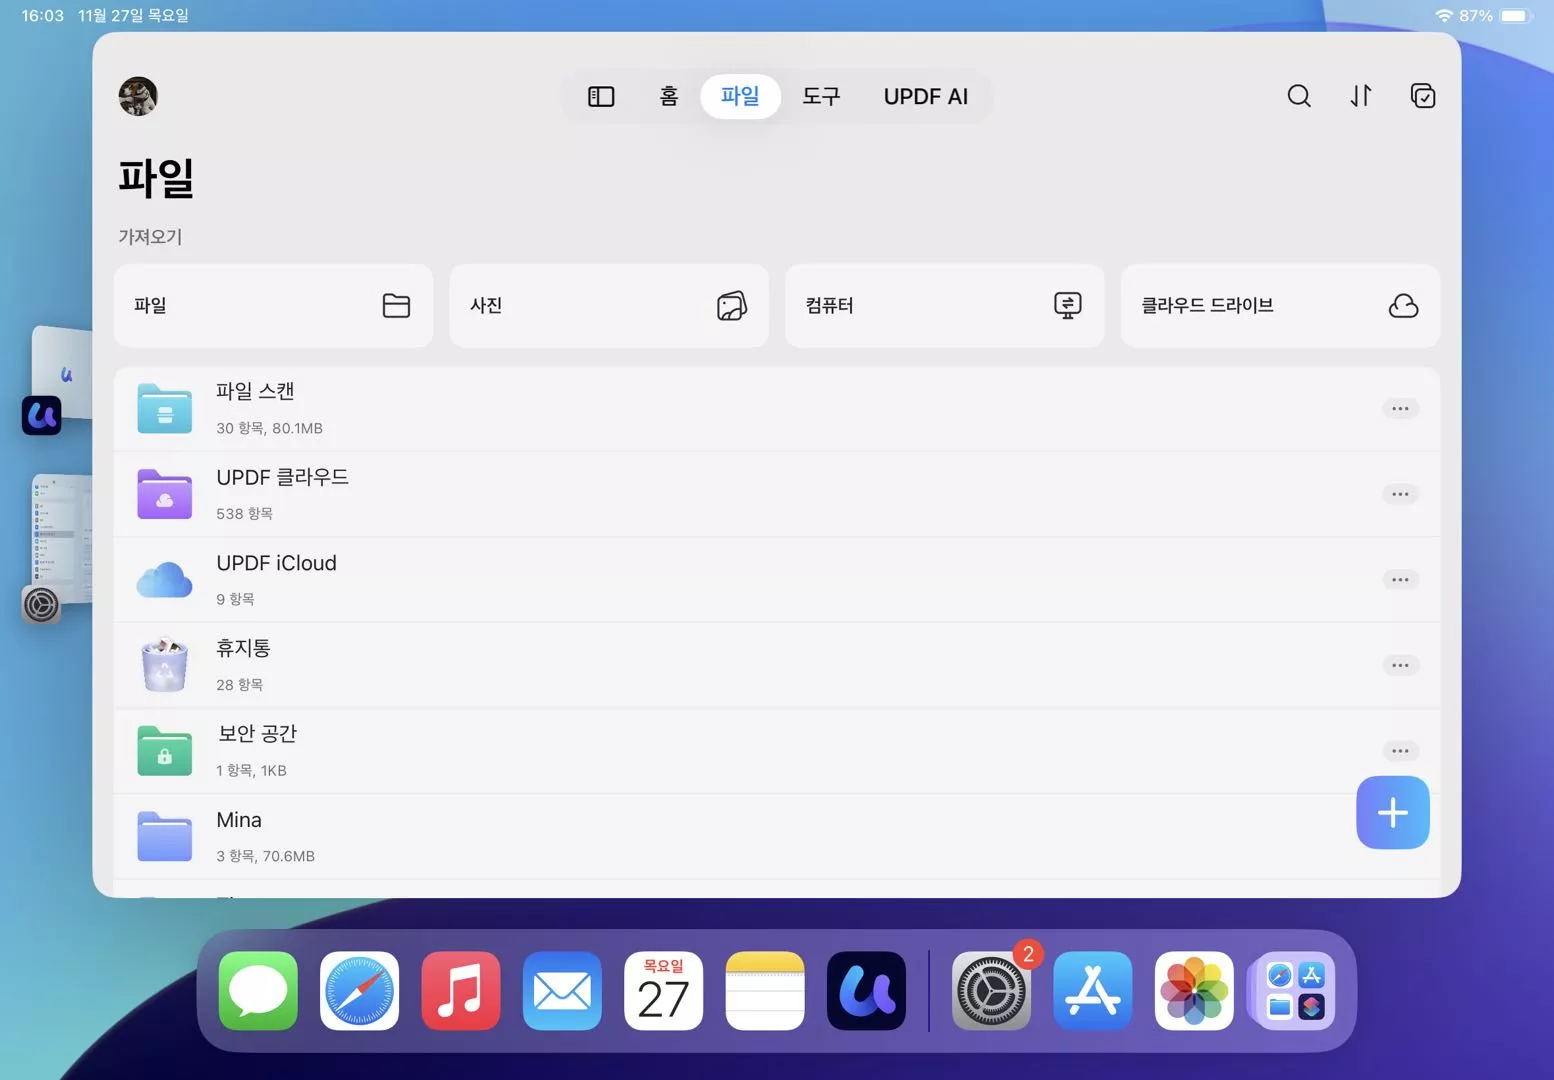Toggle the sidebar panel icon

click(601, 96)
